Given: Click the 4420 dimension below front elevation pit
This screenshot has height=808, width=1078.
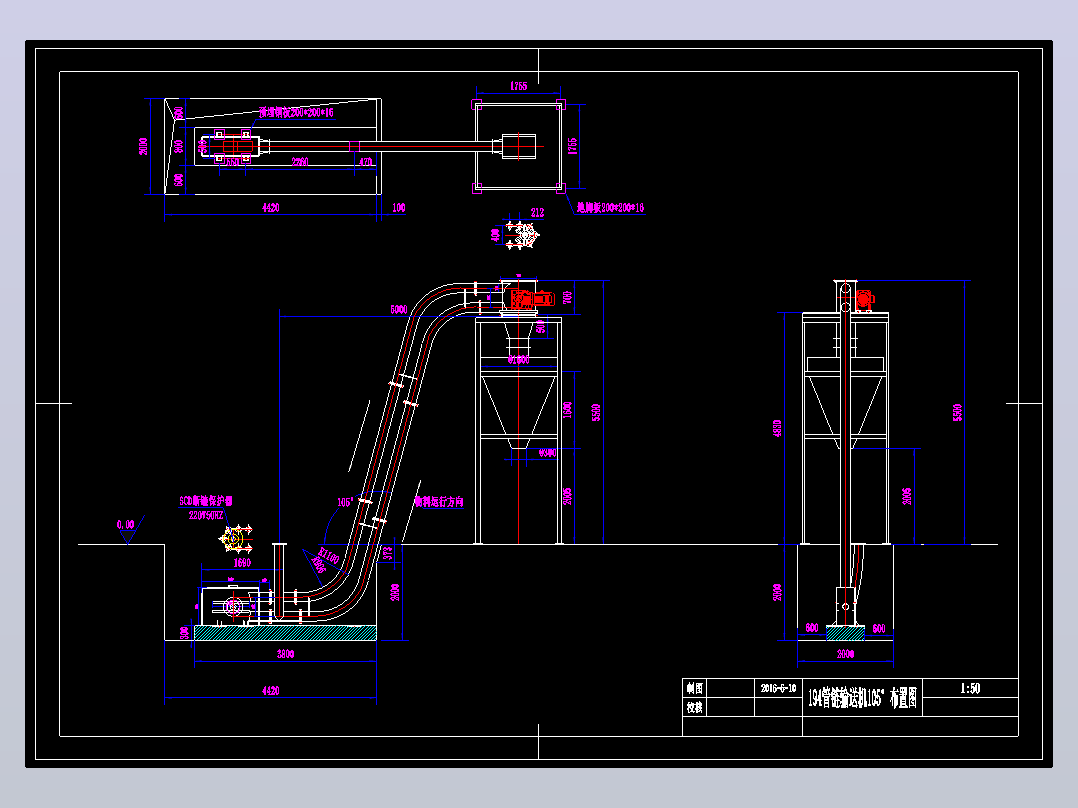Looking at the screenshot, I should coord(271,690).
